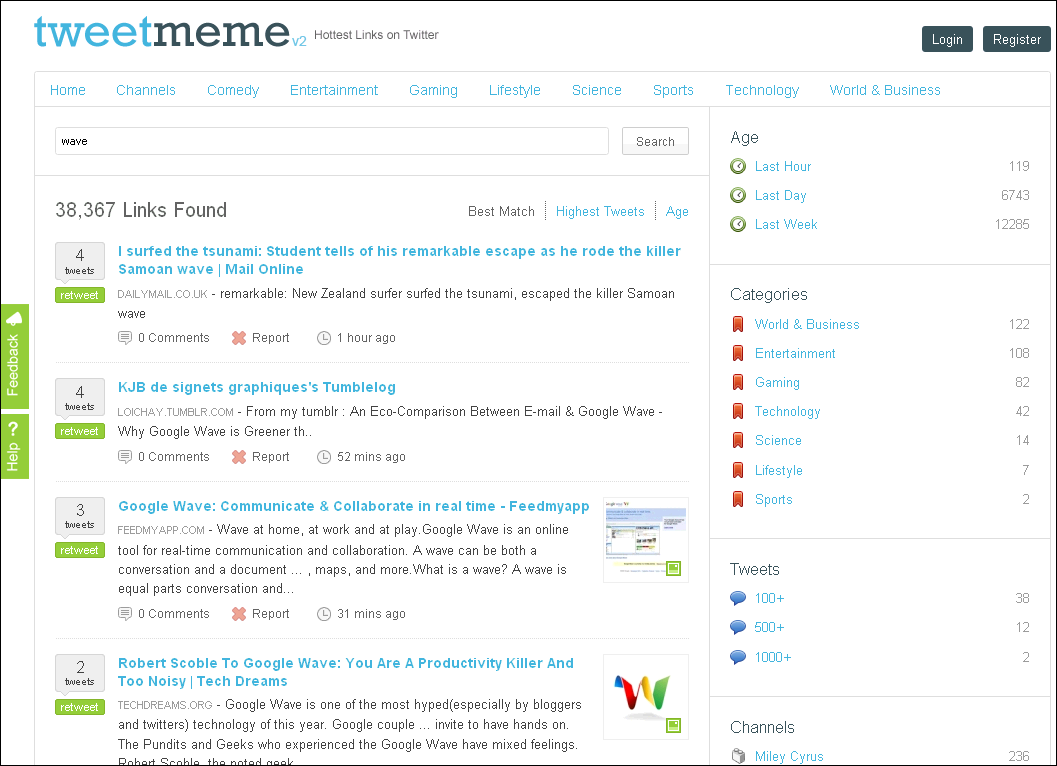Click the speech bubble icon beside 1000+ tweets
The height and width of the screenshot is (766, 1057).
click(738, 657)
